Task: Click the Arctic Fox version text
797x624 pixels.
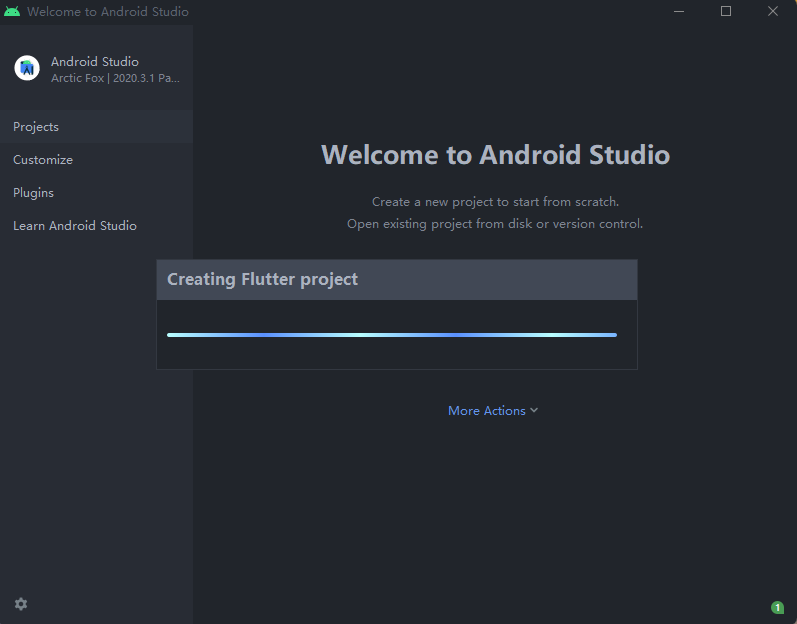Action: [x=115, y=78]
